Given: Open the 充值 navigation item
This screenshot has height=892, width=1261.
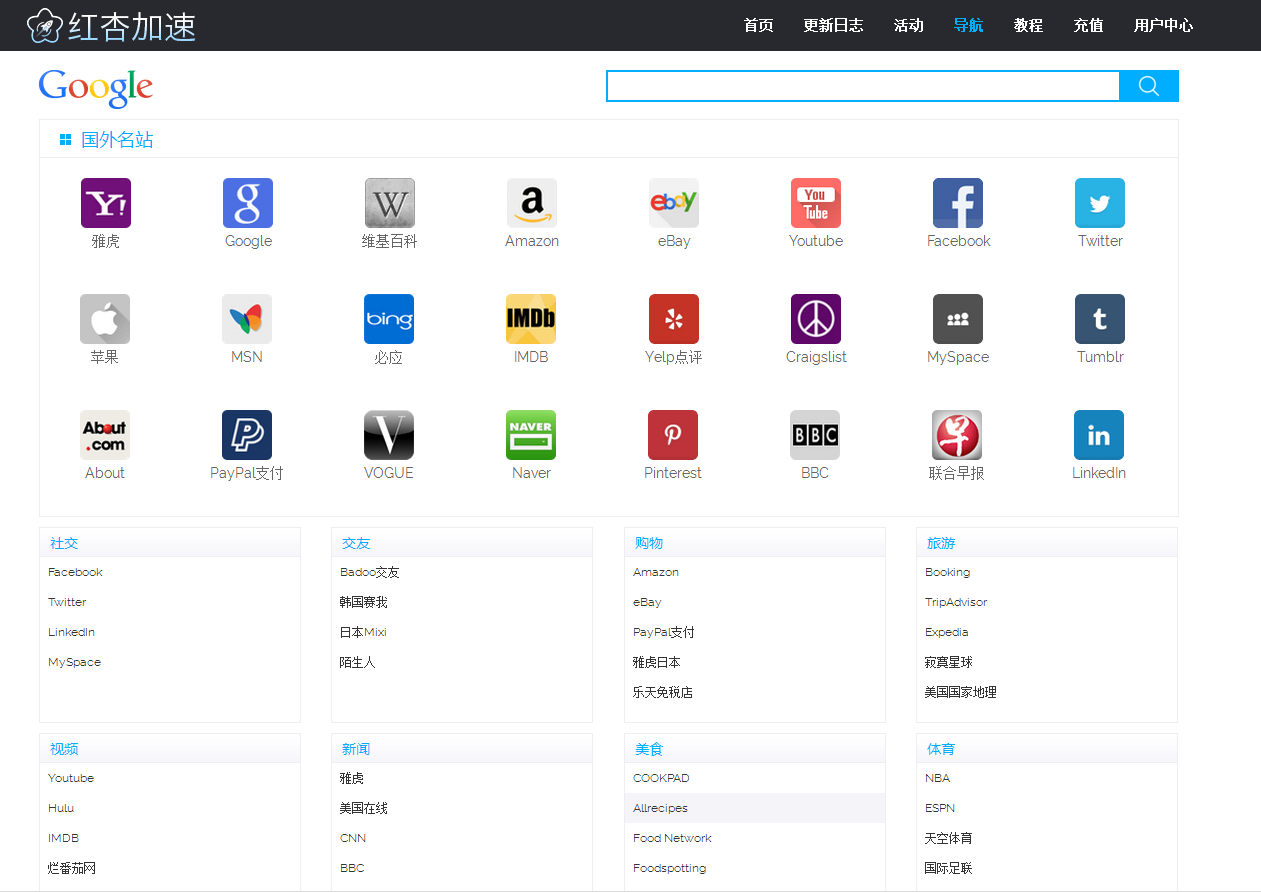Looking at the screenshot, I should 1088,26.
